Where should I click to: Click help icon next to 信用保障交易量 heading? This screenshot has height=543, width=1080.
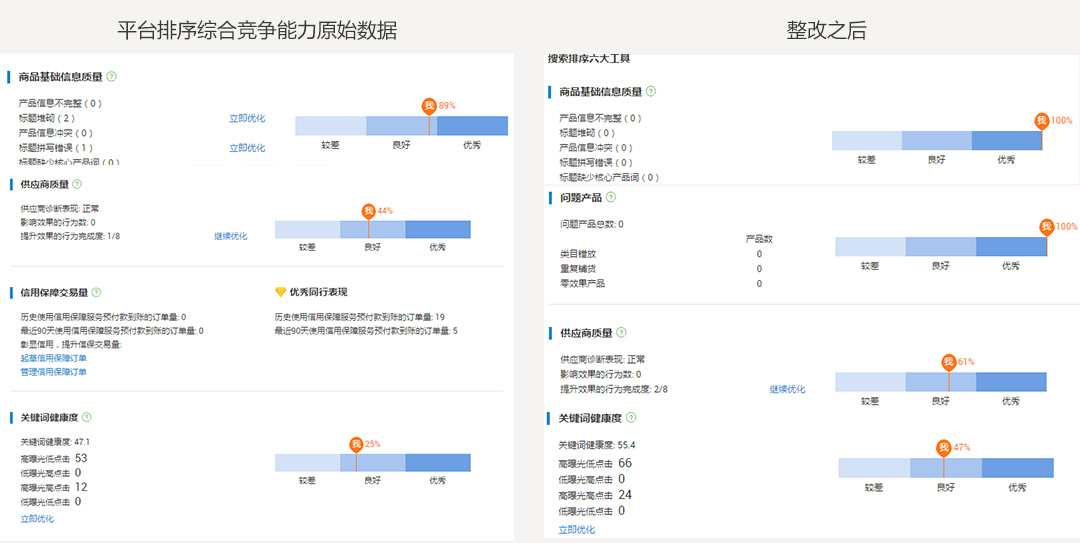(x=97, y=292)
